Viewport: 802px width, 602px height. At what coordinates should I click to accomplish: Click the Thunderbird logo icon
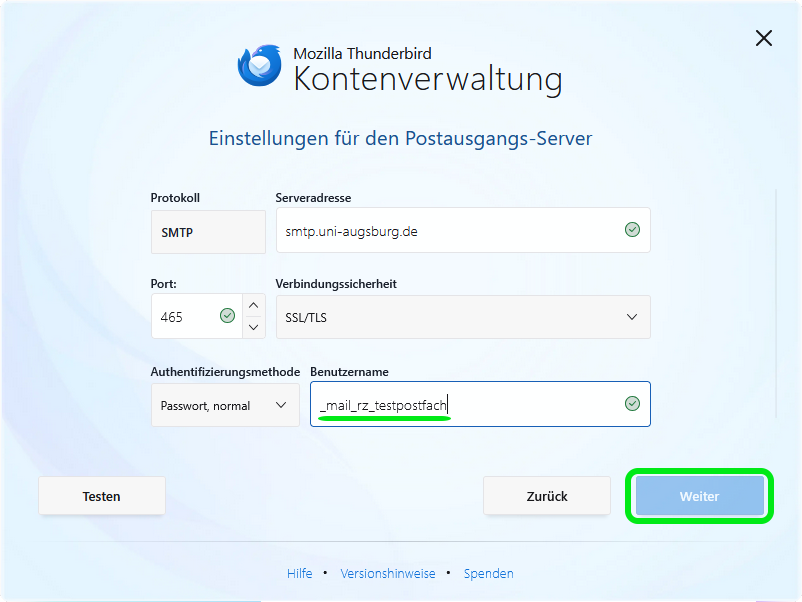point(259,65)
